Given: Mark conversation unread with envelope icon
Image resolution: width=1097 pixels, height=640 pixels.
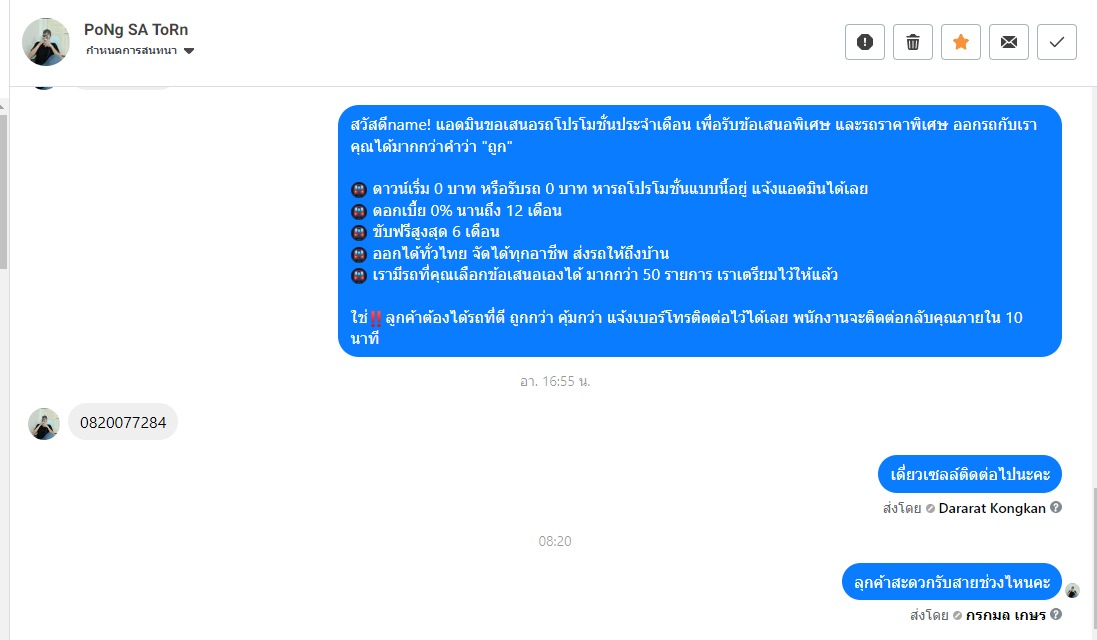Looking at the screenshot, I should tap(1009, 42).
